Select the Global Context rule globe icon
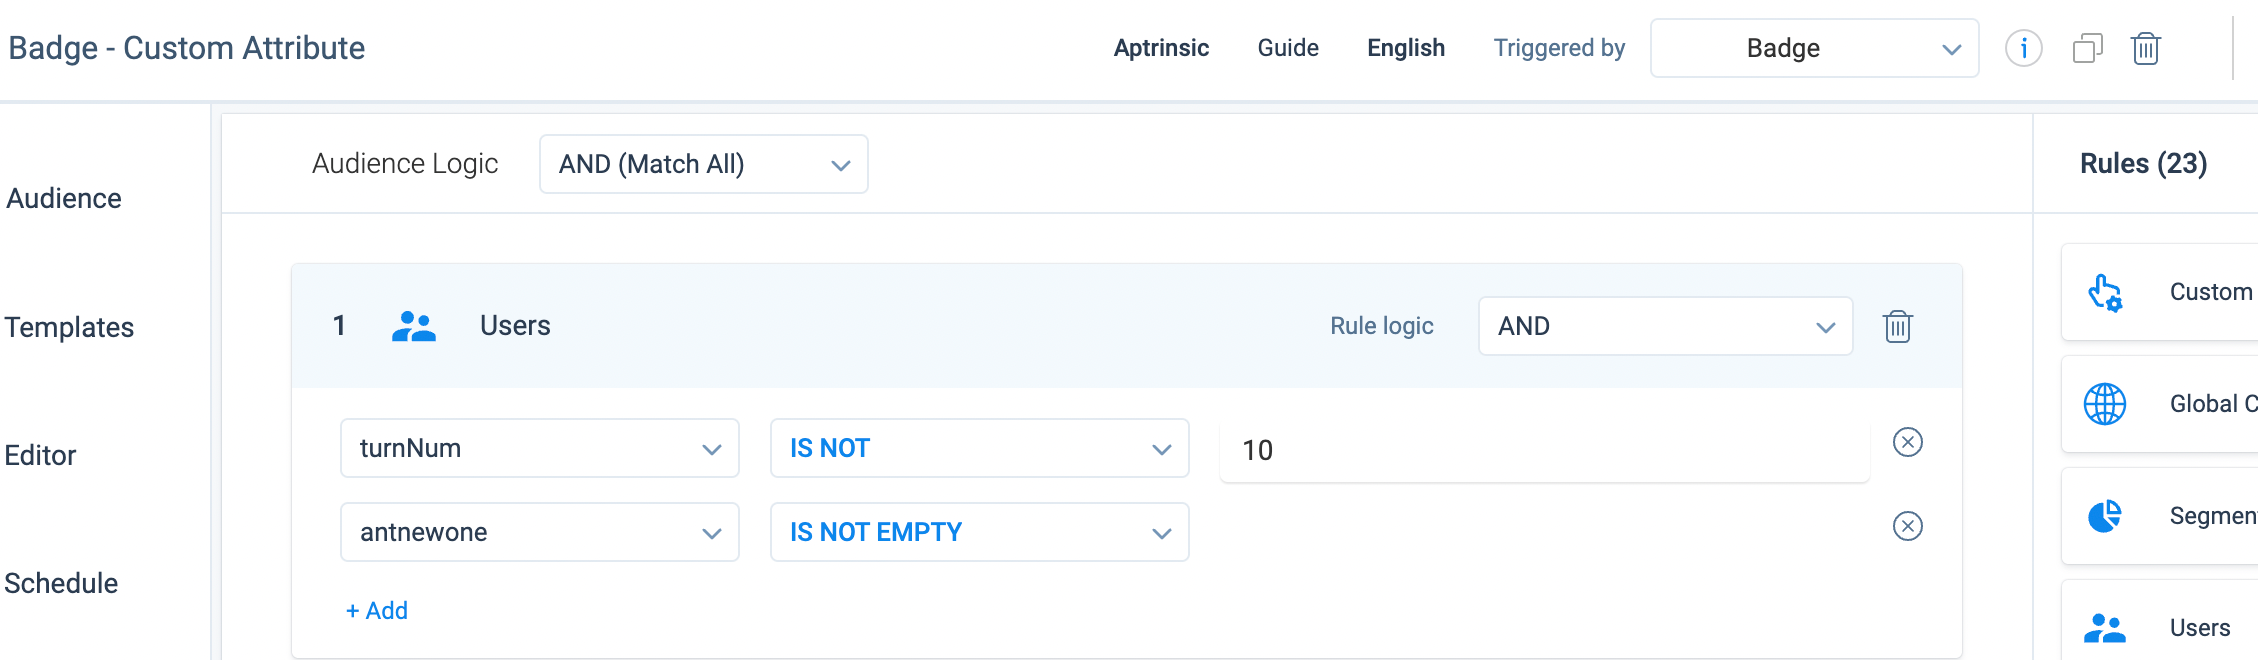Viewport: 2258px width, 660px height. (2105, 404)
